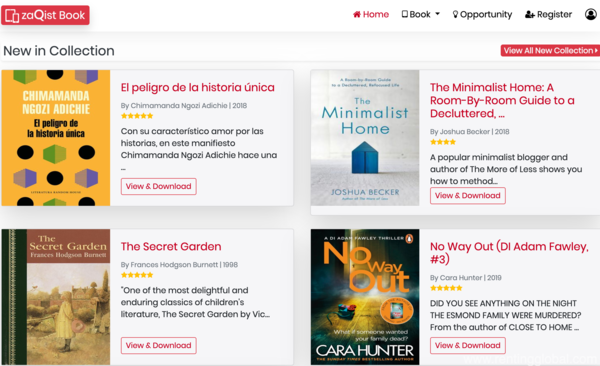Click description starting 'One of the most delightful'

click(x=195, y=302)
